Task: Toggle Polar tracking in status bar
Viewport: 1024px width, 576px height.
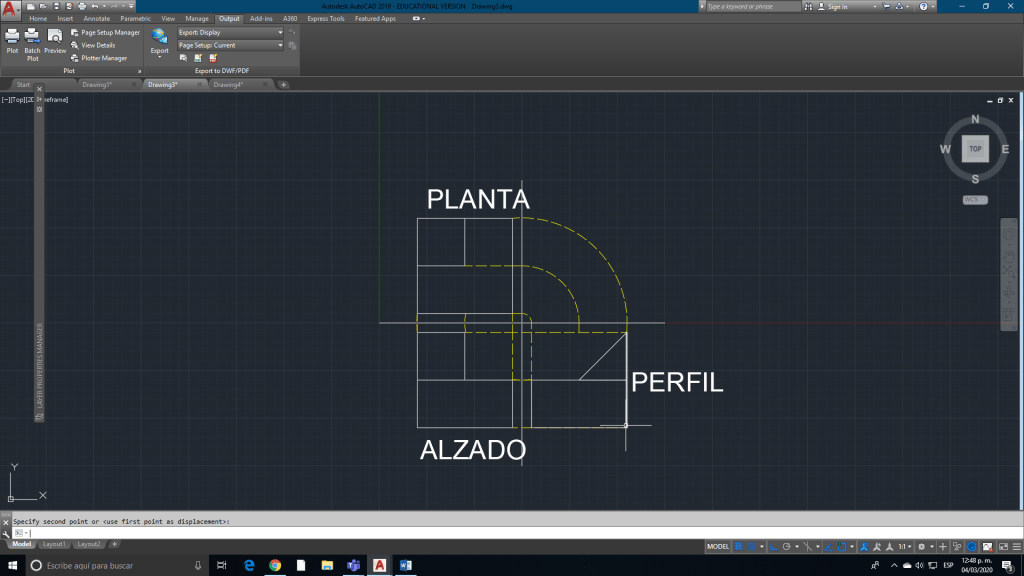Action: [788, 547]
